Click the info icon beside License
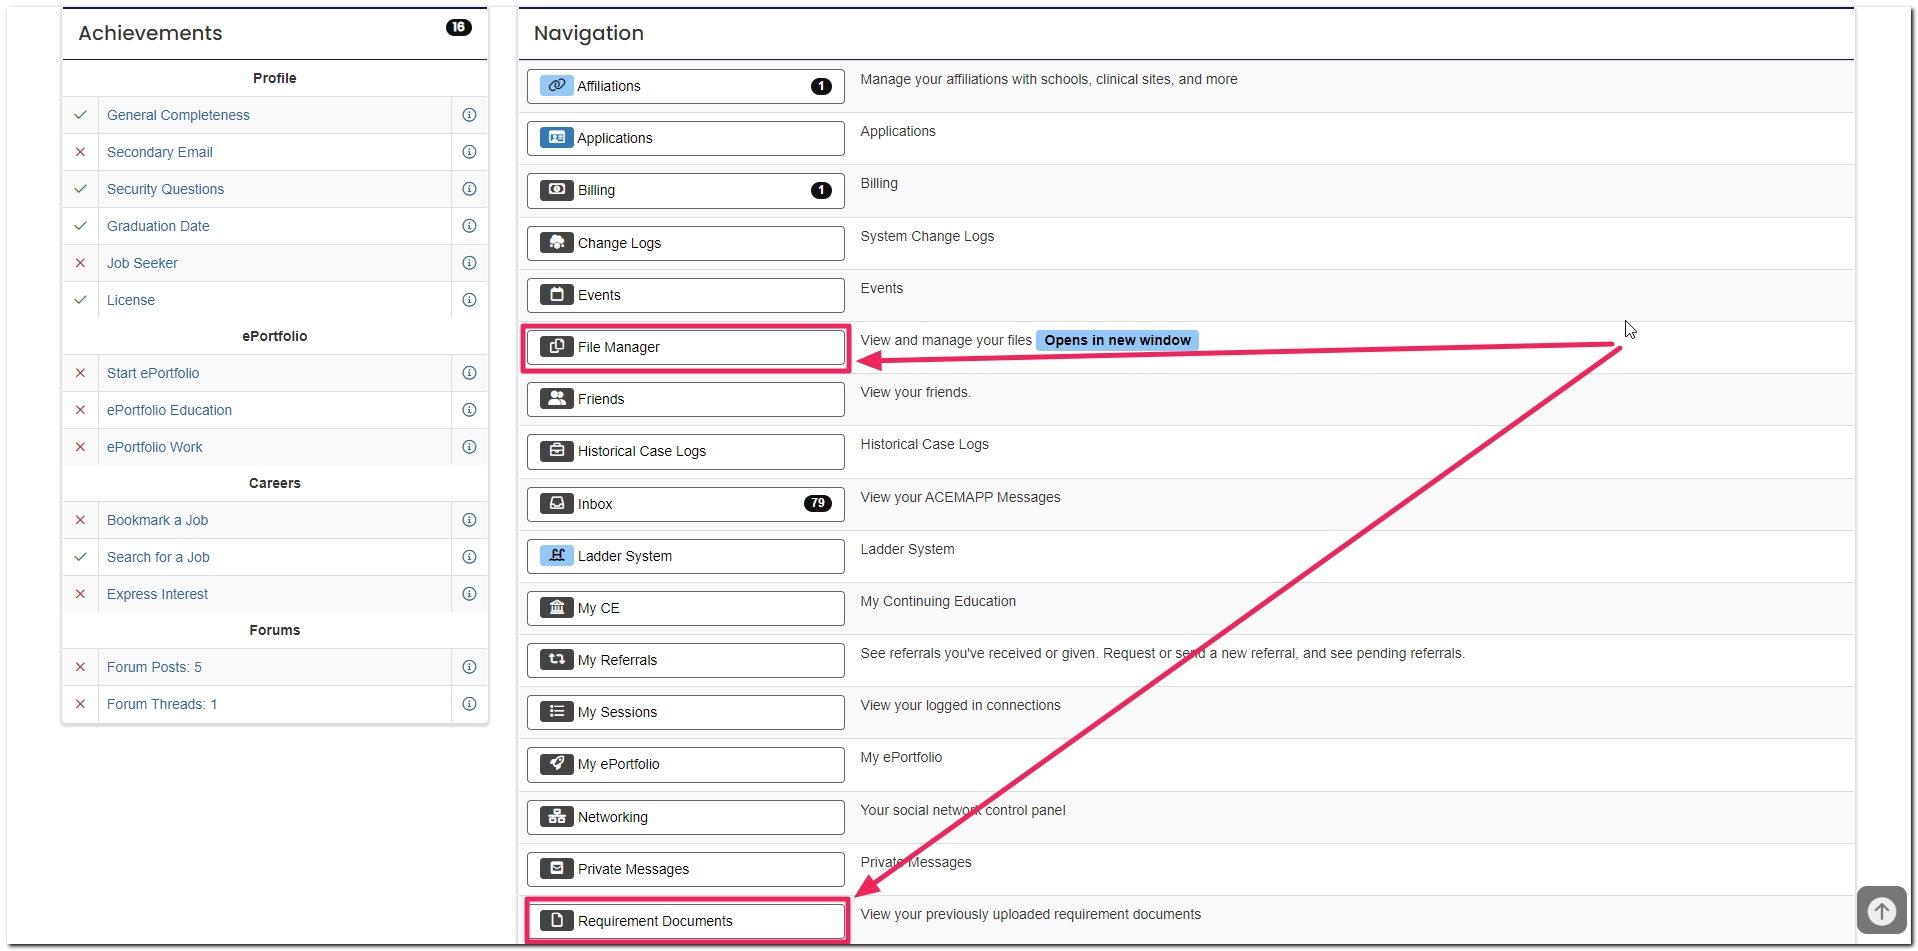 tap(468, 299)
